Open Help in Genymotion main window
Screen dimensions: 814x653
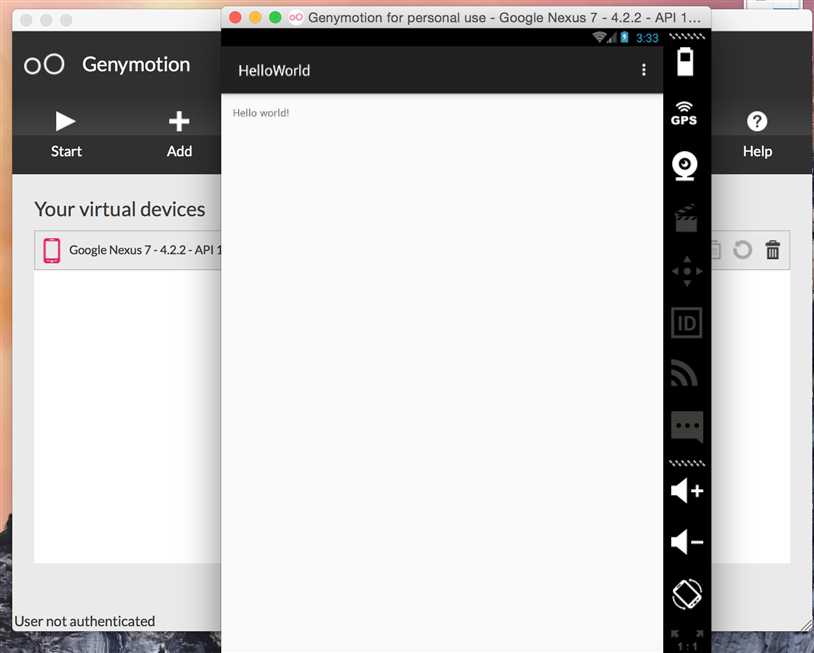click(757, 134)
